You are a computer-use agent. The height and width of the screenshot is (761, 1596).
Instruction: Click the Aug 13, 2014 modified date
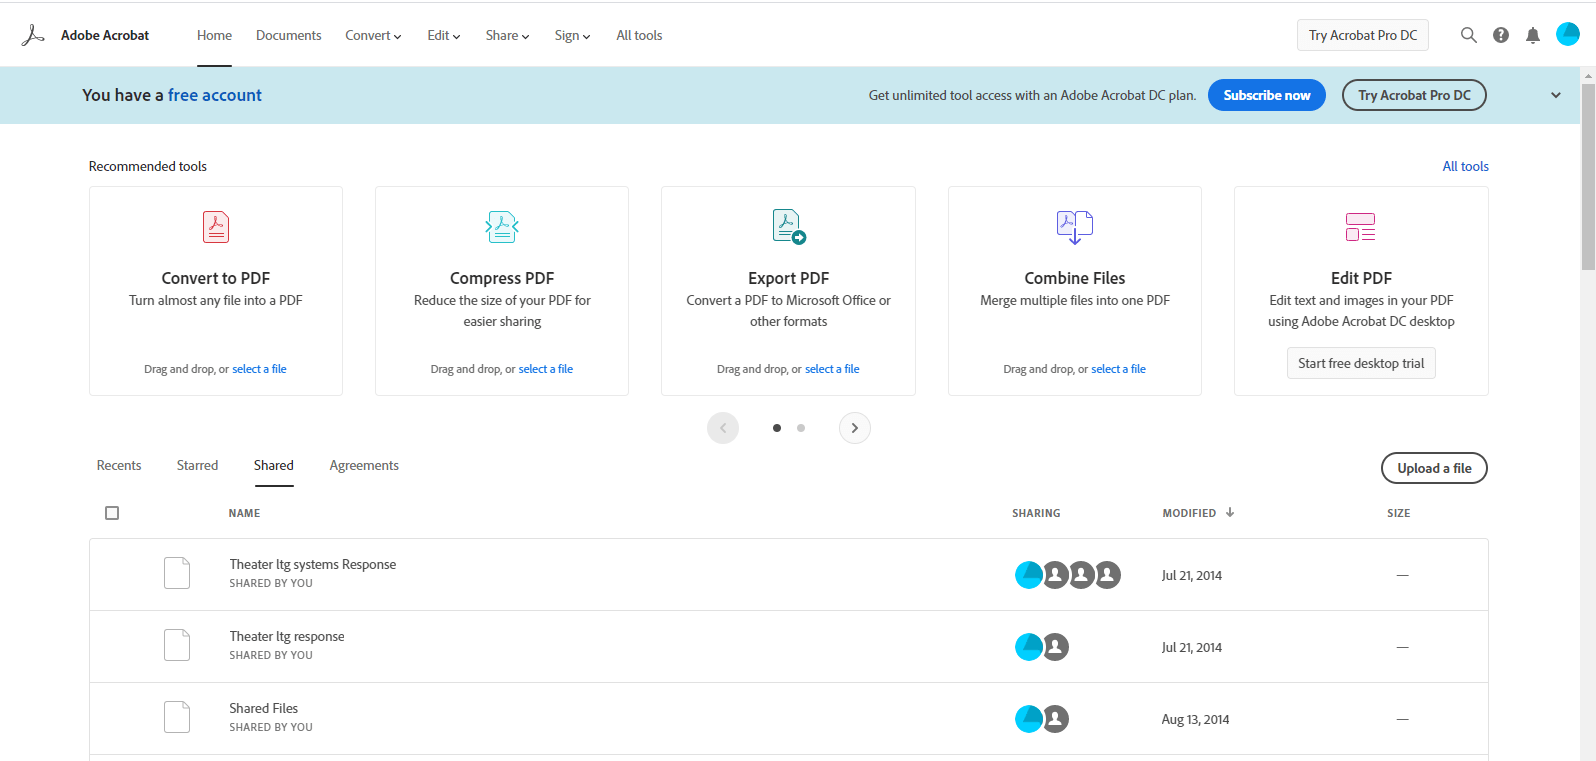1195,719
